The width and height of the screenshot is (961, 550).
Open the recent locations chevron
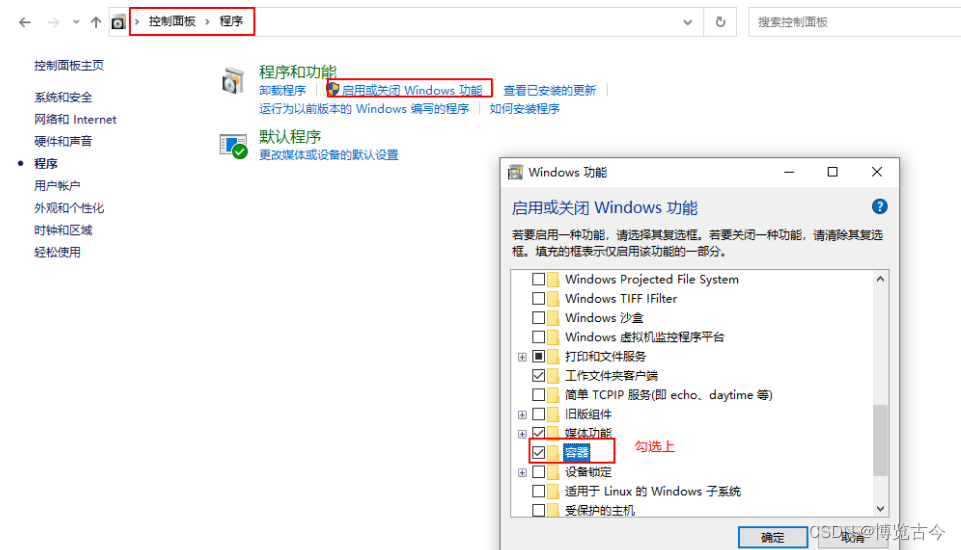(x=76, y=23)
